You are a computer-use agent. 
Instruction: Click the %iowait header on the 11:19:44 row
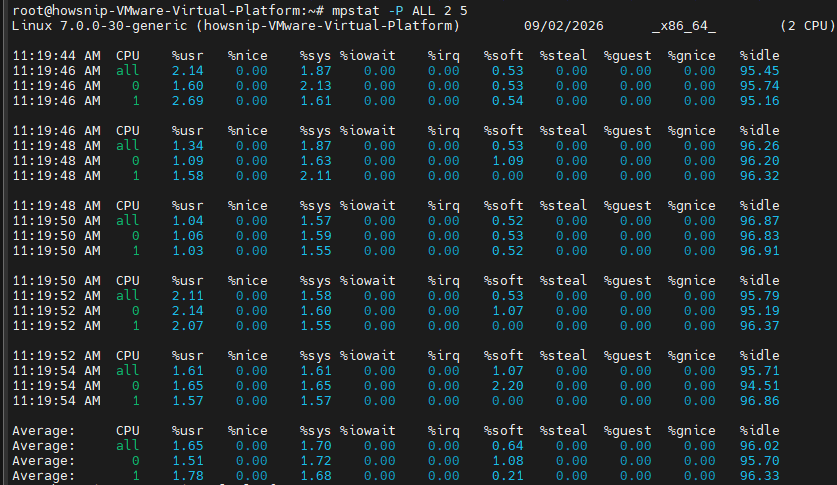click(368, 55)
